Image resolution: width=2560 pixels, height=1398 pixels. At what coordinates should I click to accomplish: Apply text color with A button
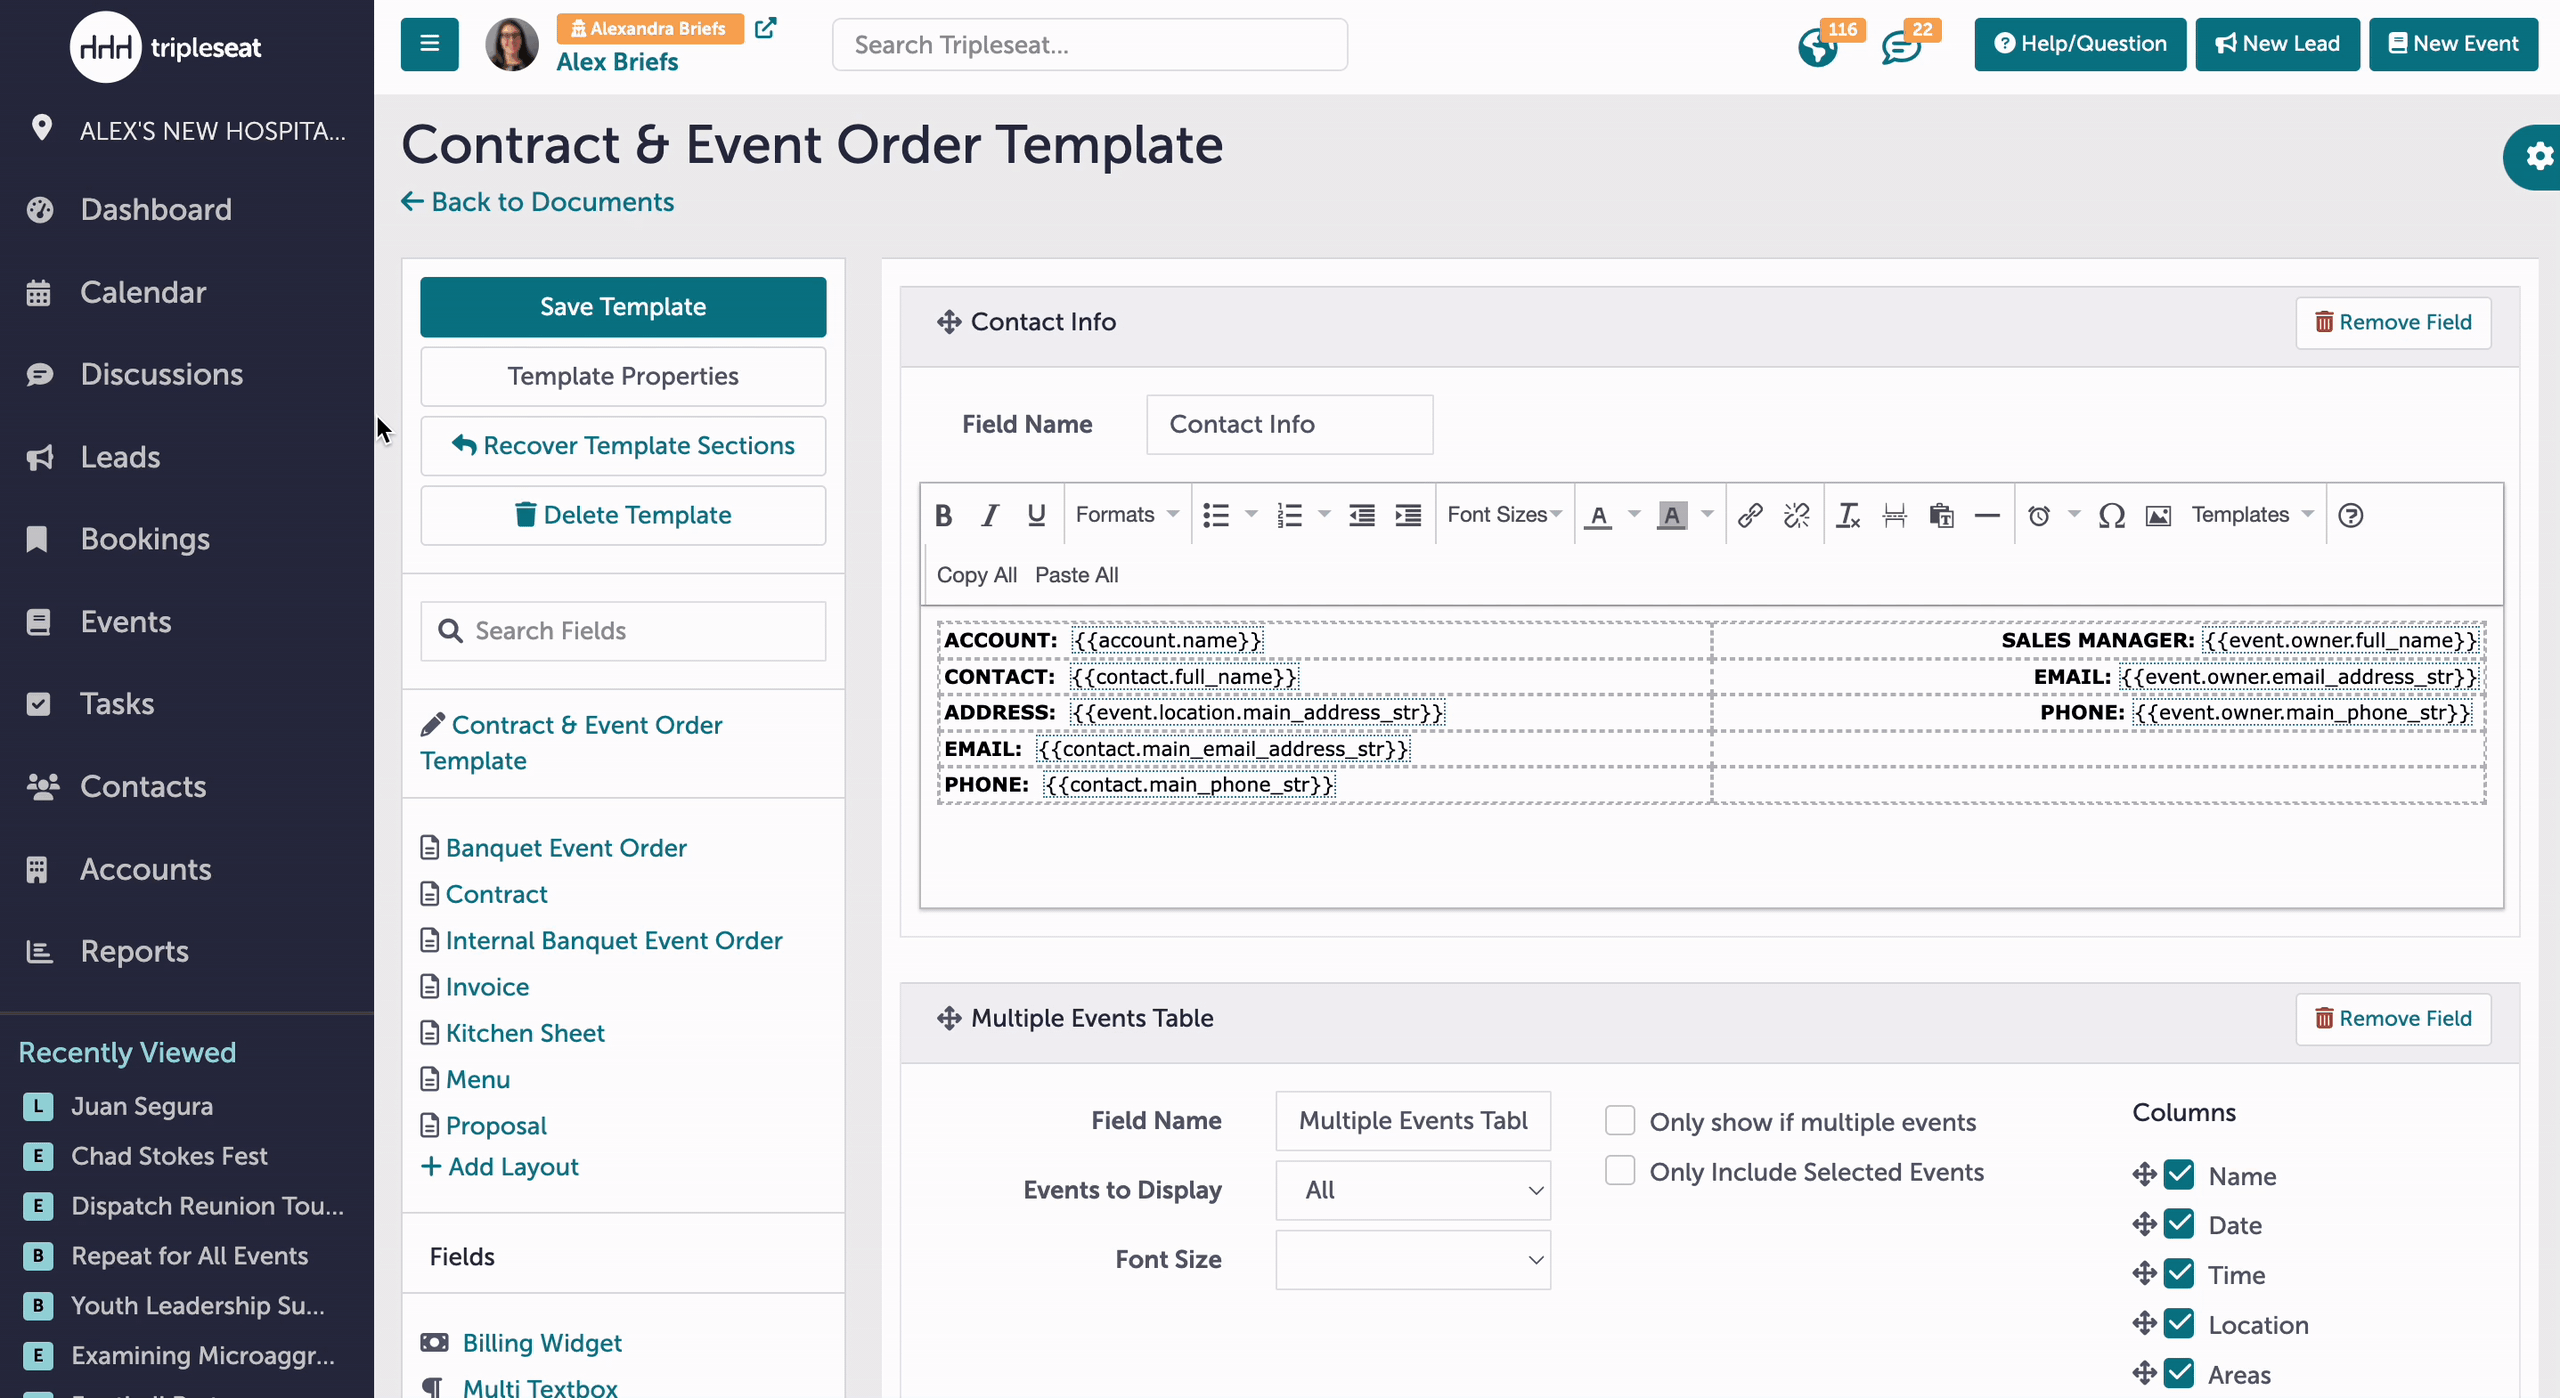1599,515
